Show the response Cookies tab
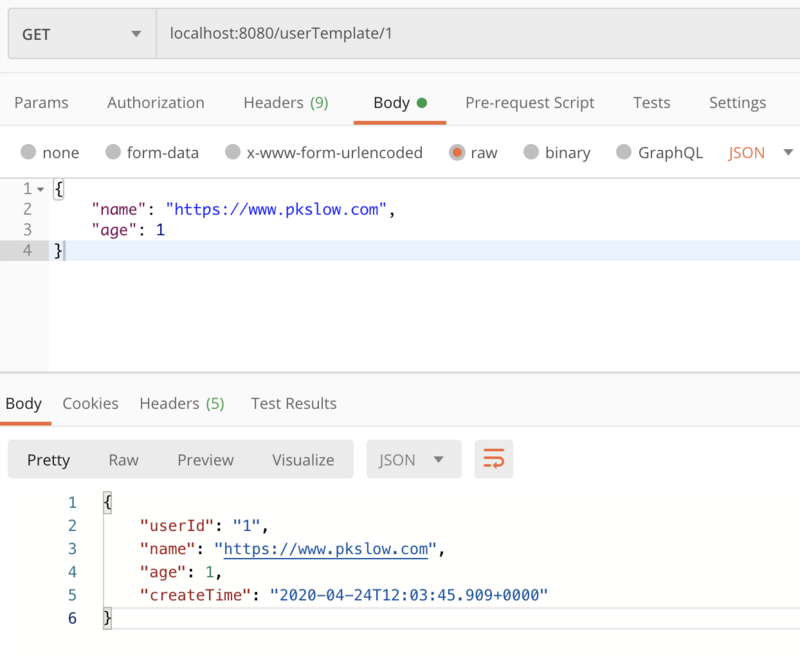The width and height of the screenshot is (800, 657). click(90, 403)
